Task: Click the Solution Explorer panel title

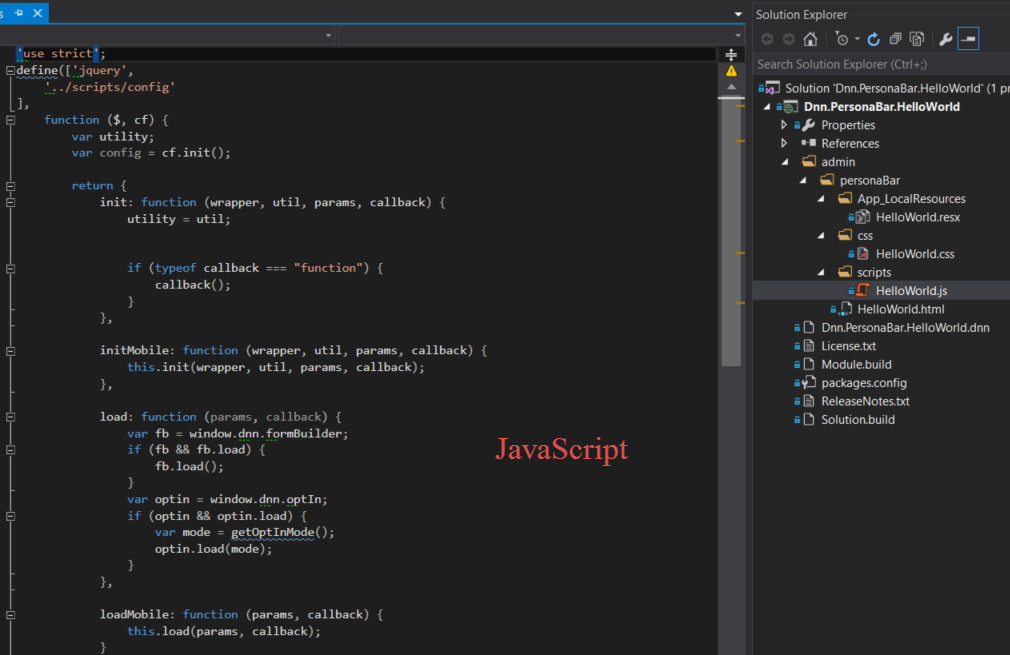Action: (801, 14)
